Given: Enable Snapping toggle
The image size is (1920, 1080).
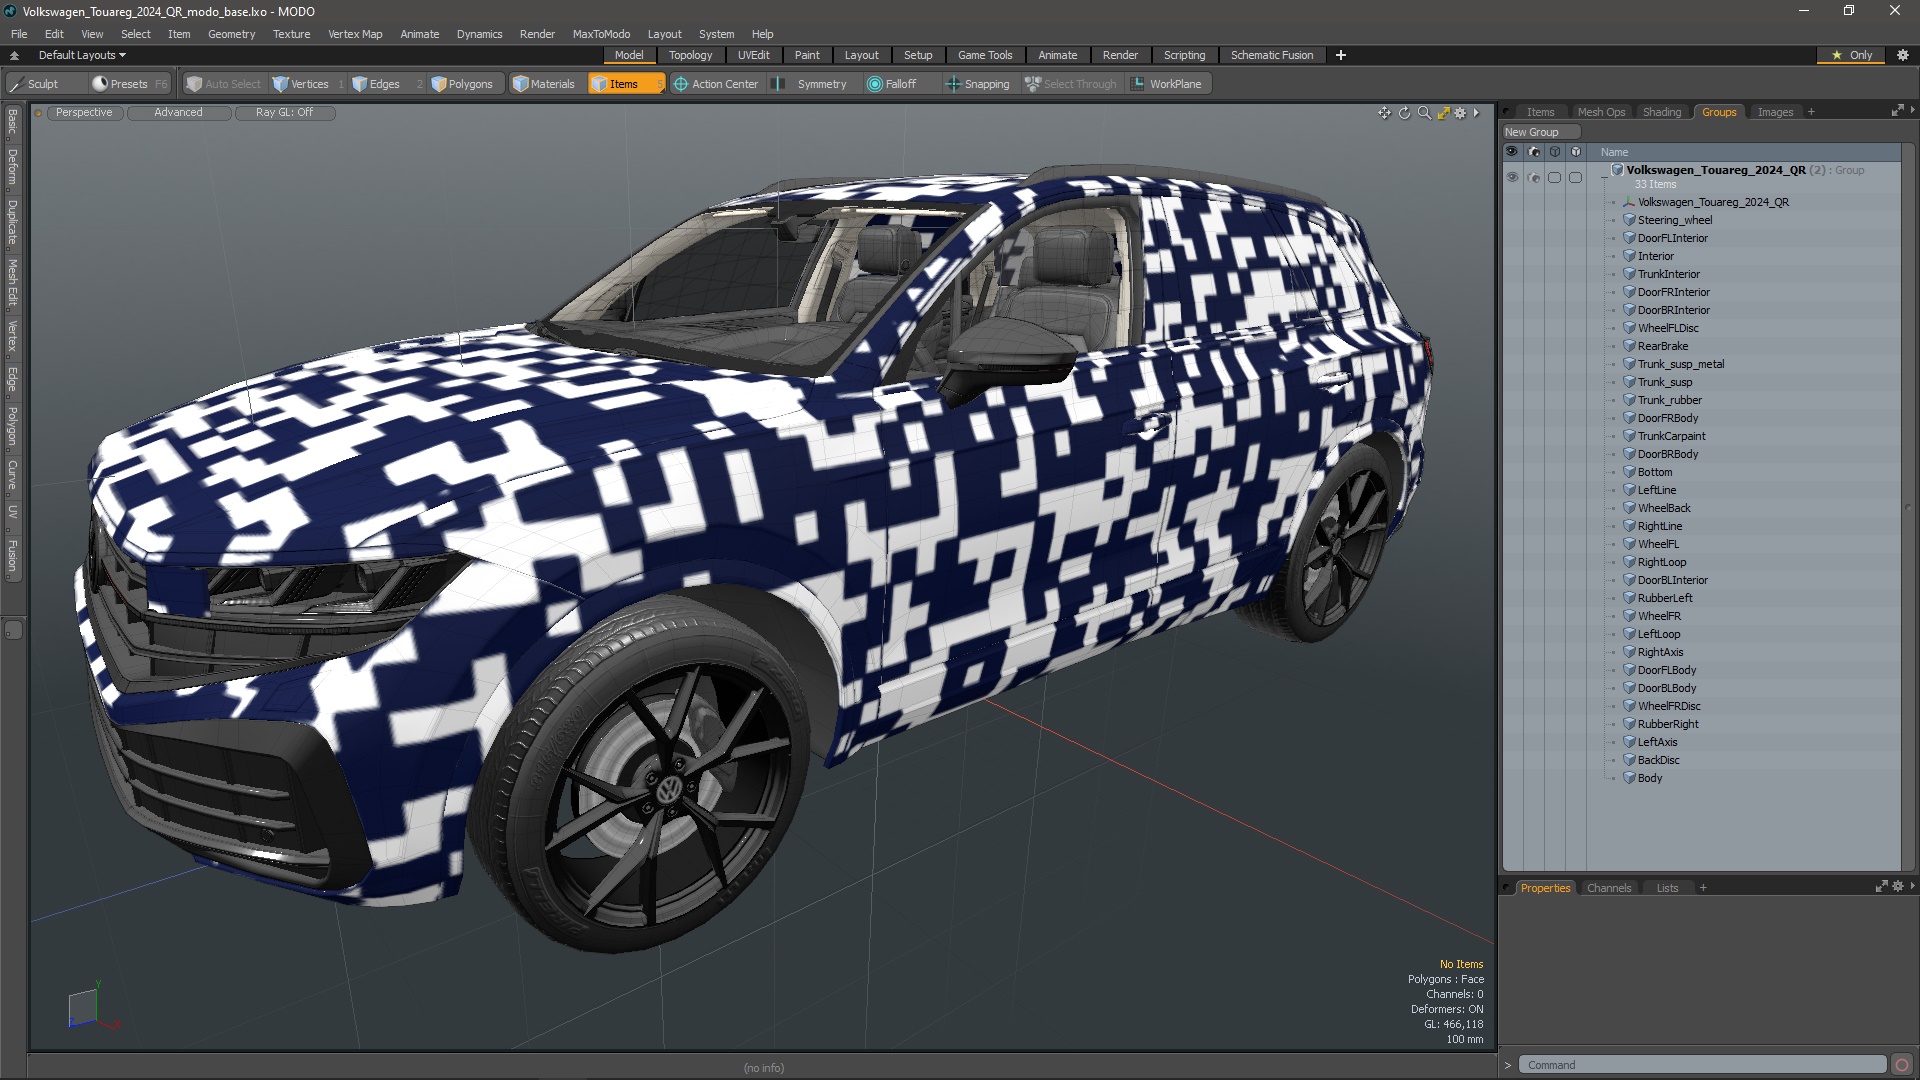Looking at the screenshot, I should pyautogui.click(x=977, y=84).
